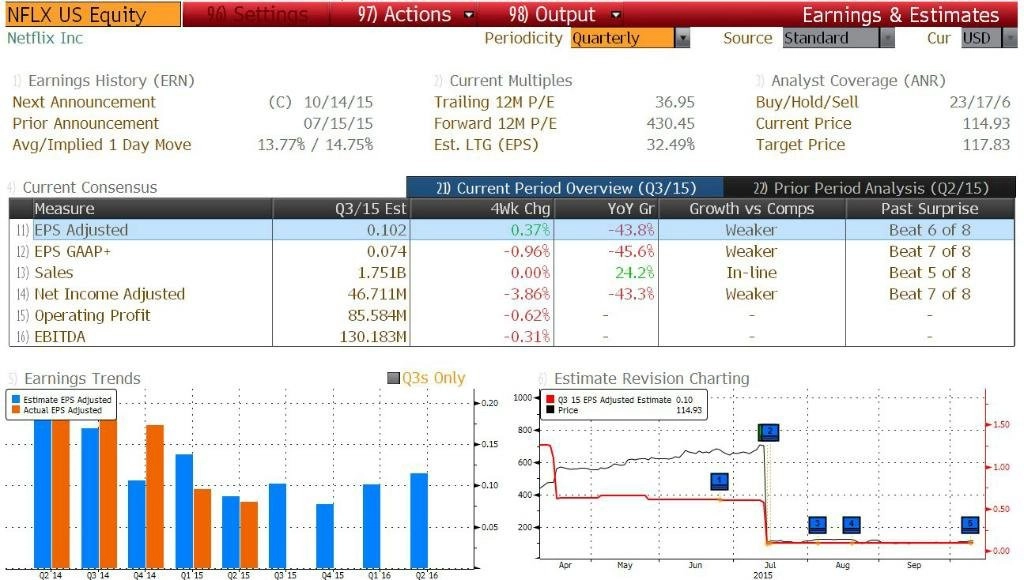This screenshot has width=1024, height=580.
Task: Click the Q2 16 estimate bar
Action: tap(419, 521)
